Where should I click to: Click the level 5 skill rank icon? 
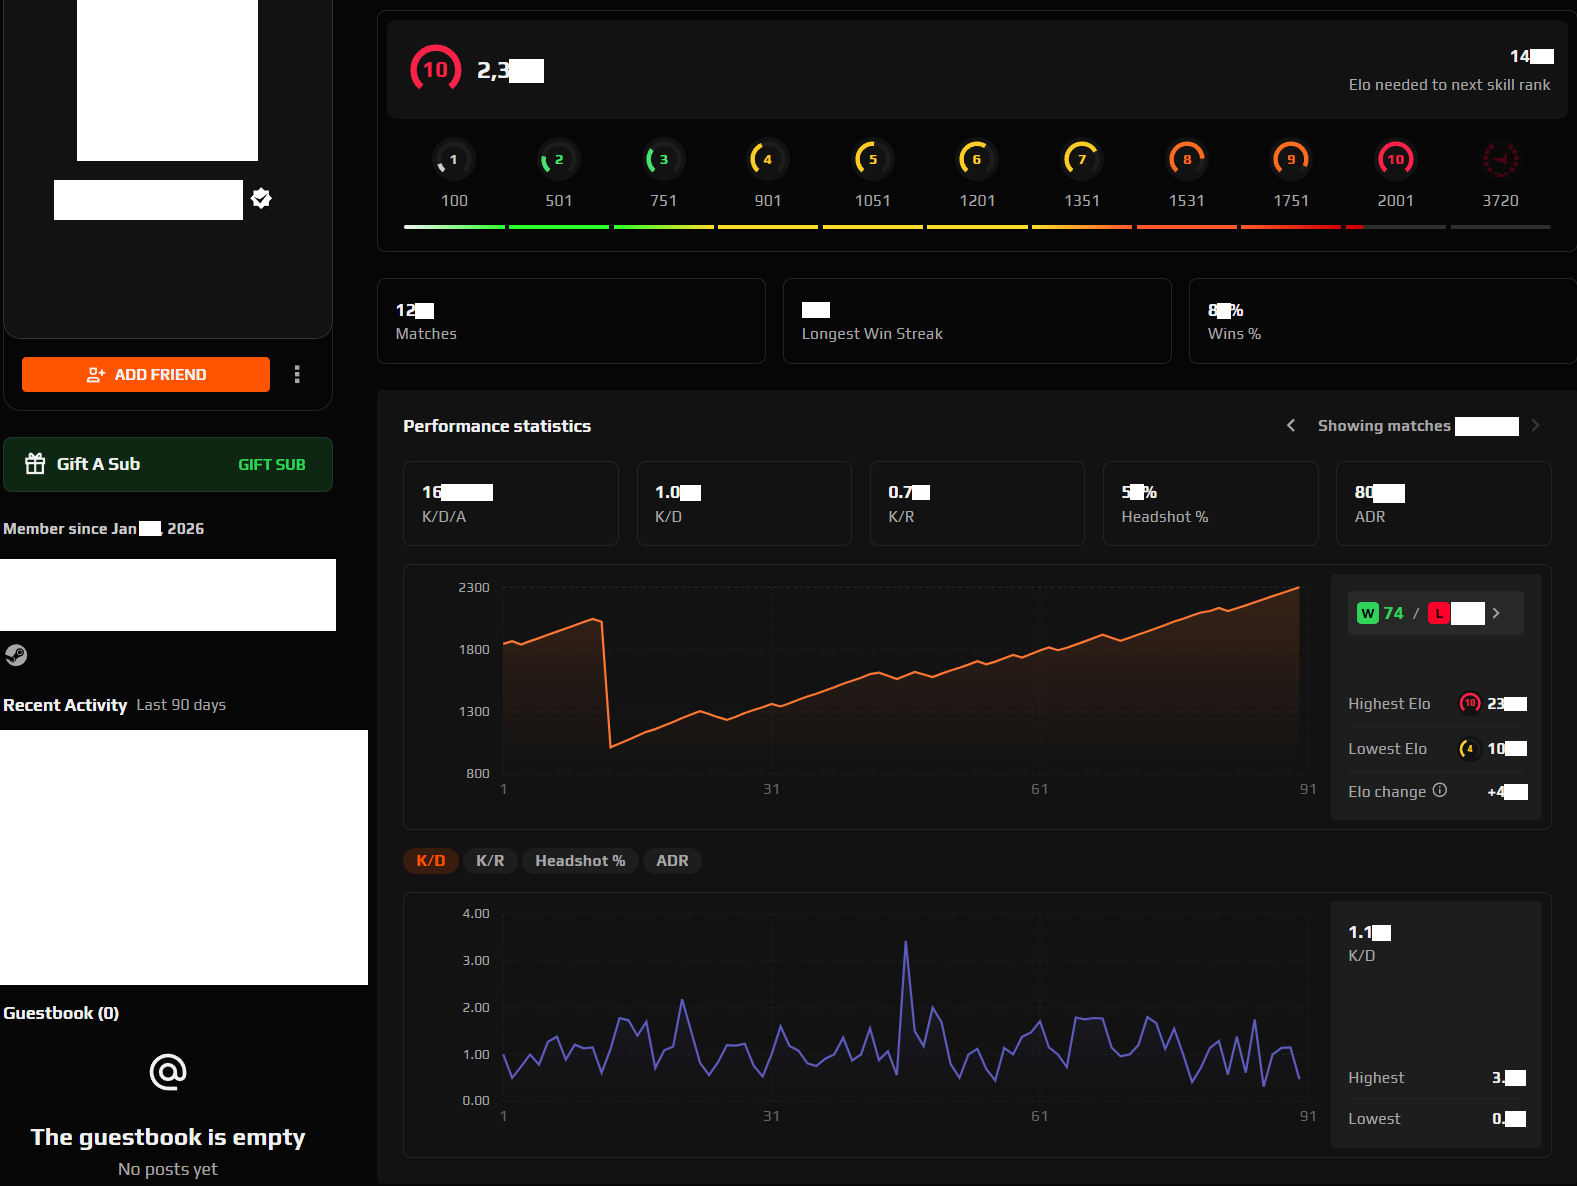pos(872,159)
